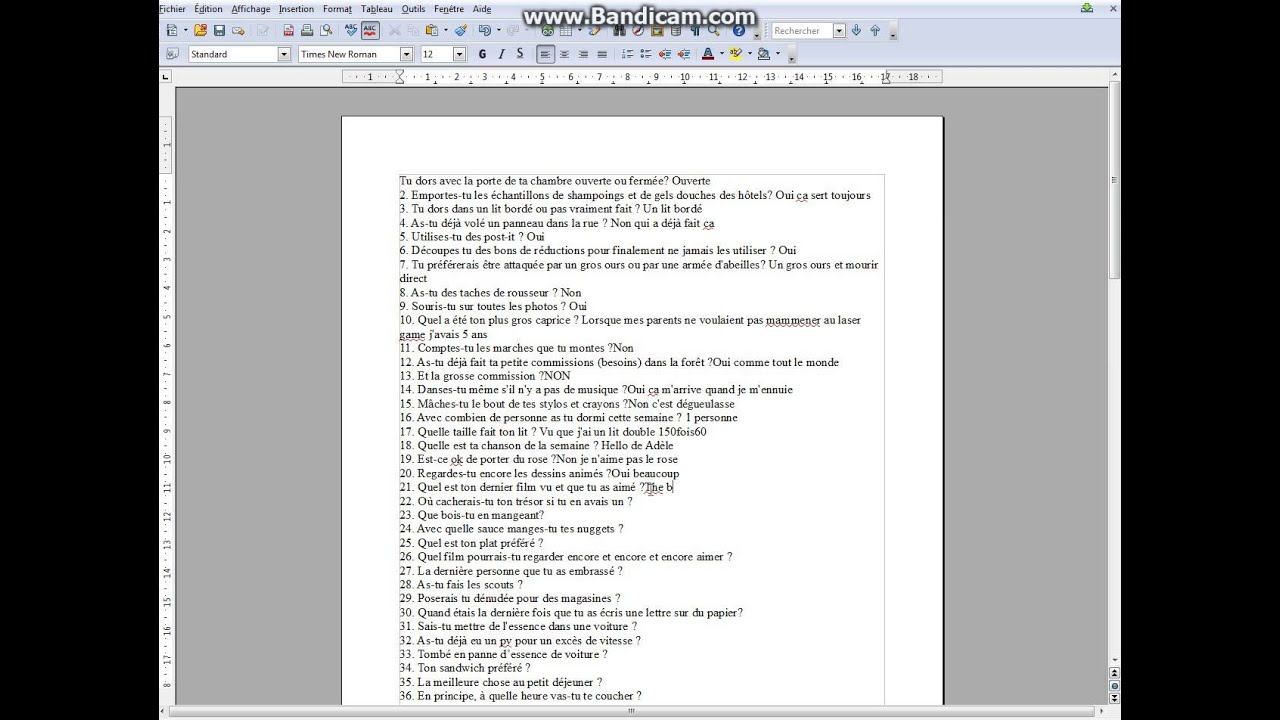This screenshot has width=1280, height=720.
Task: Click the horizontal scrollbar thumb
Action: [631, 711]
